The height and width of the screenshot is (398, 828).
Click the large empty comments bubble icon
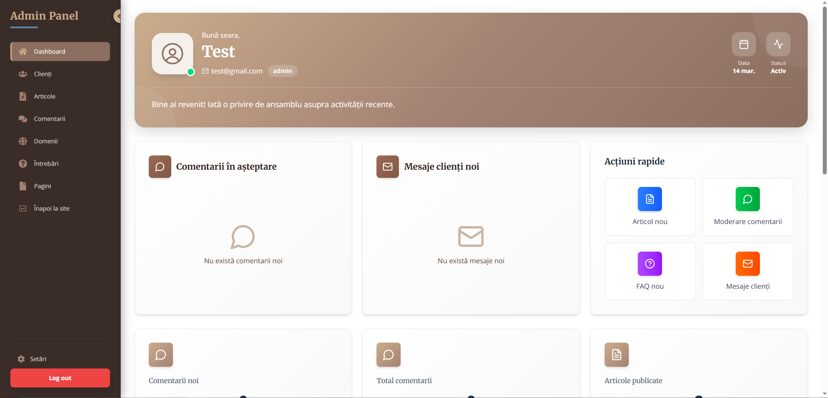[243, 237]
